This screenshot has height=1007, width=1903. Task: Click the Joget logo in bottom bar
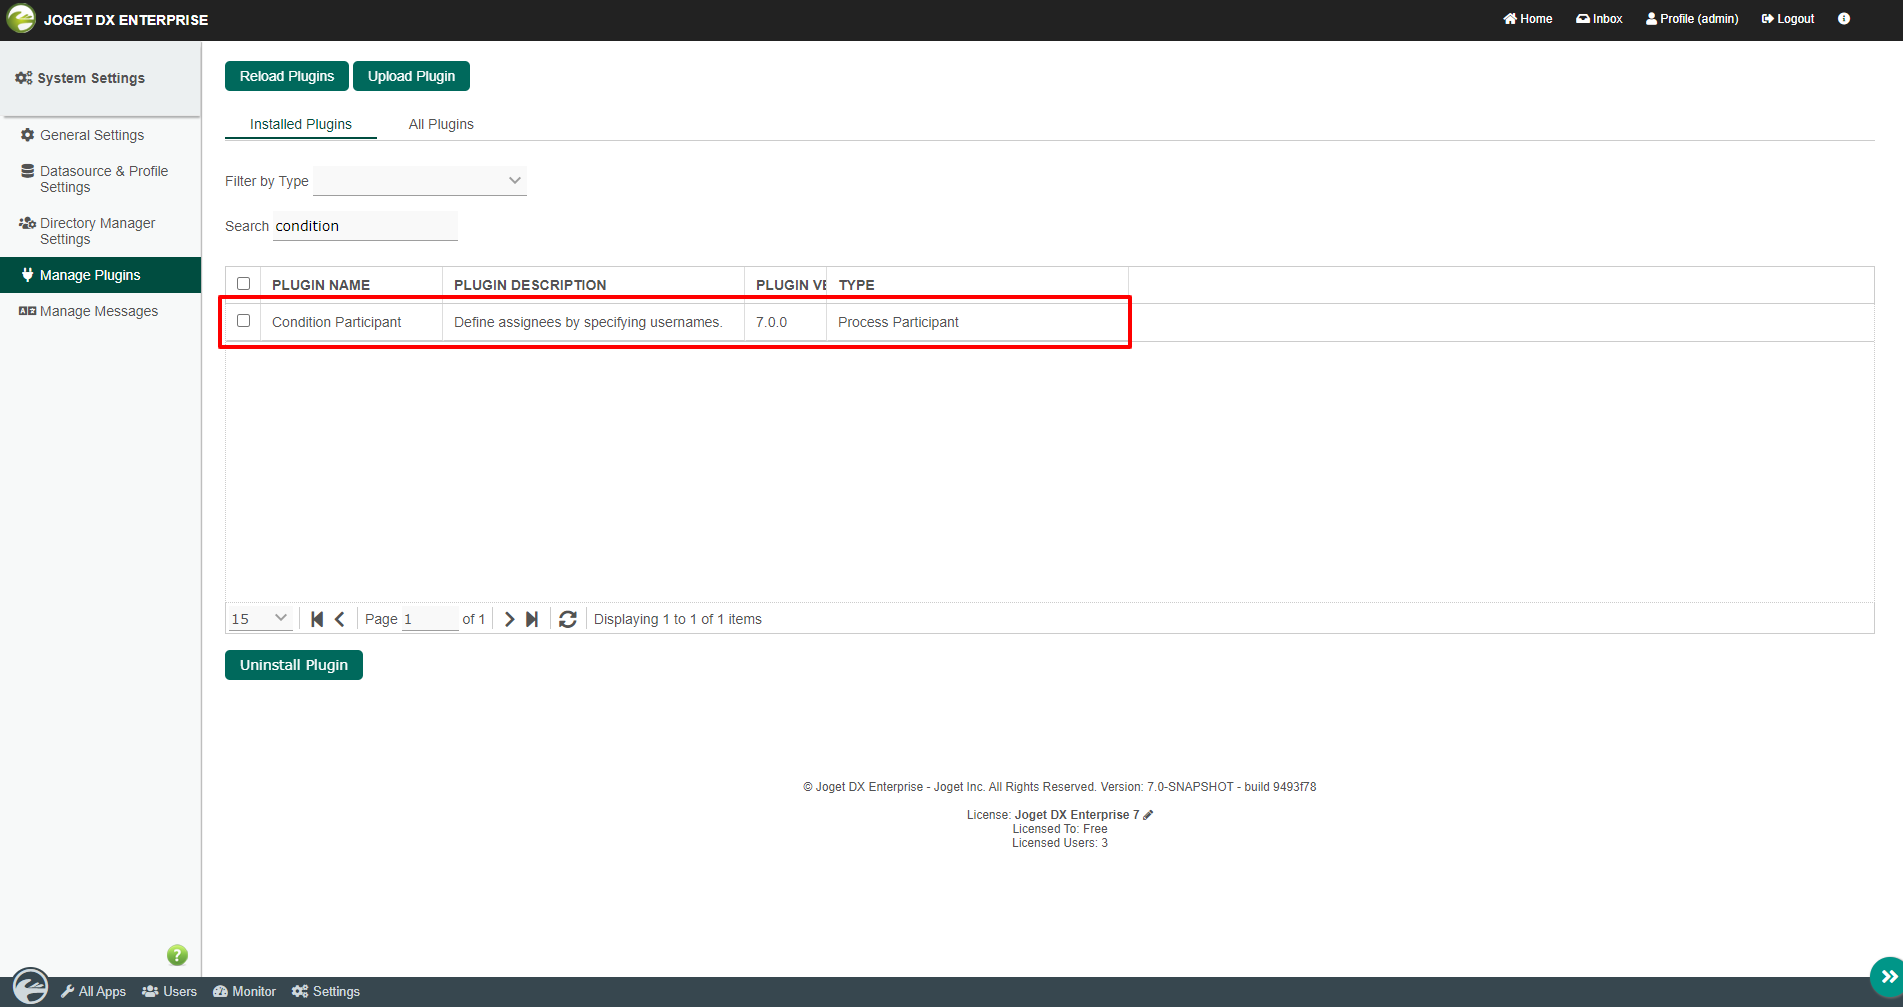point(30,986)
